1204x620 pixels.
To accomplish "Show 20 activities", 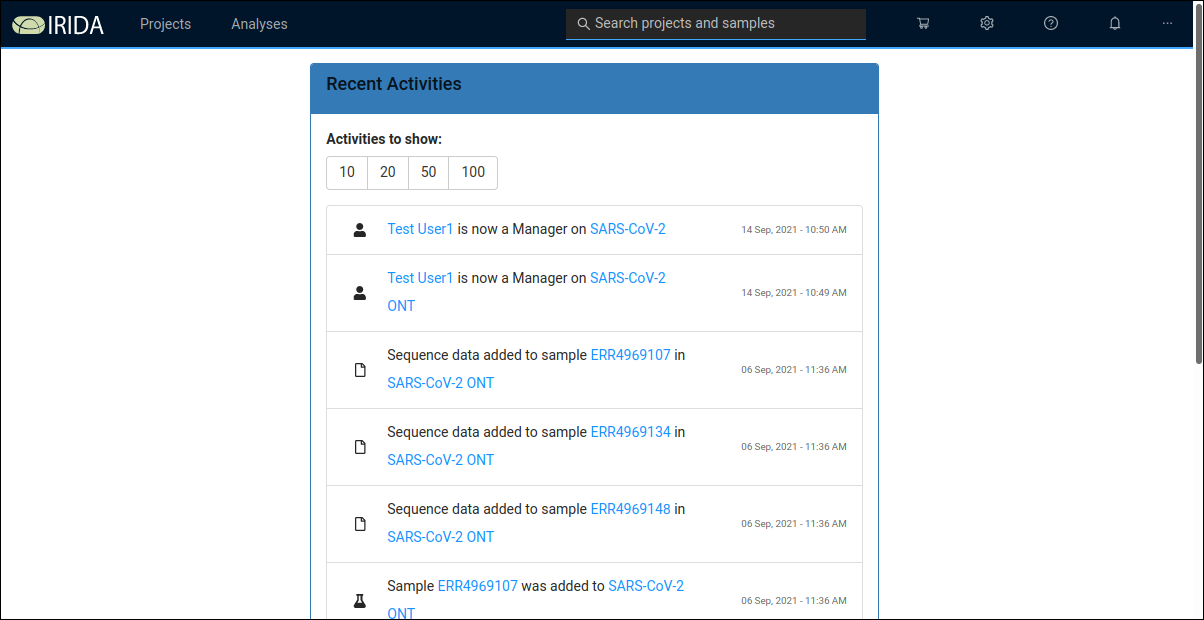I will click(x=388, y=172).
